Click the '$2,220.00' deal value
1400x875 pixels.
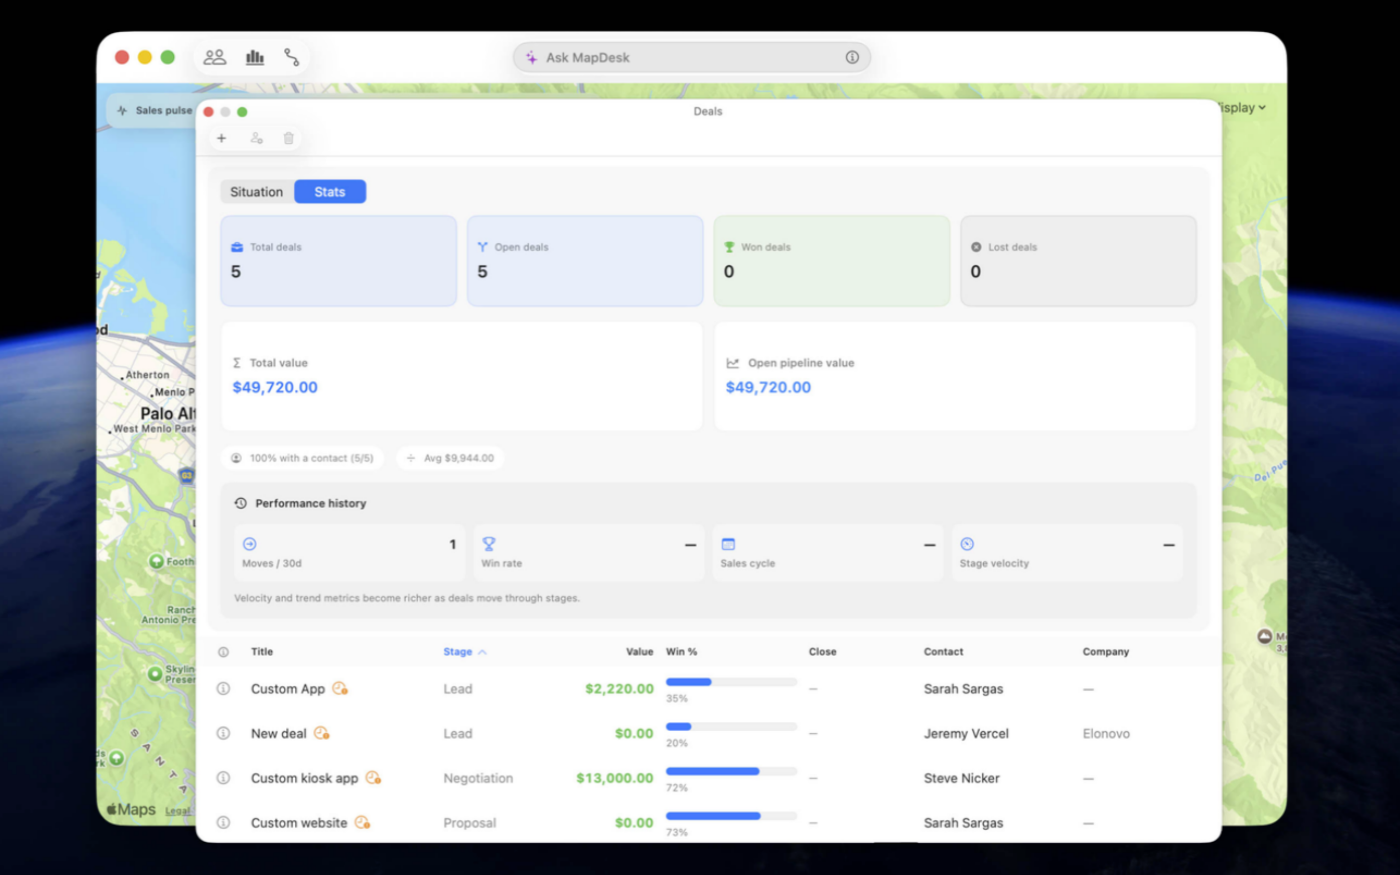click(619, 689)
